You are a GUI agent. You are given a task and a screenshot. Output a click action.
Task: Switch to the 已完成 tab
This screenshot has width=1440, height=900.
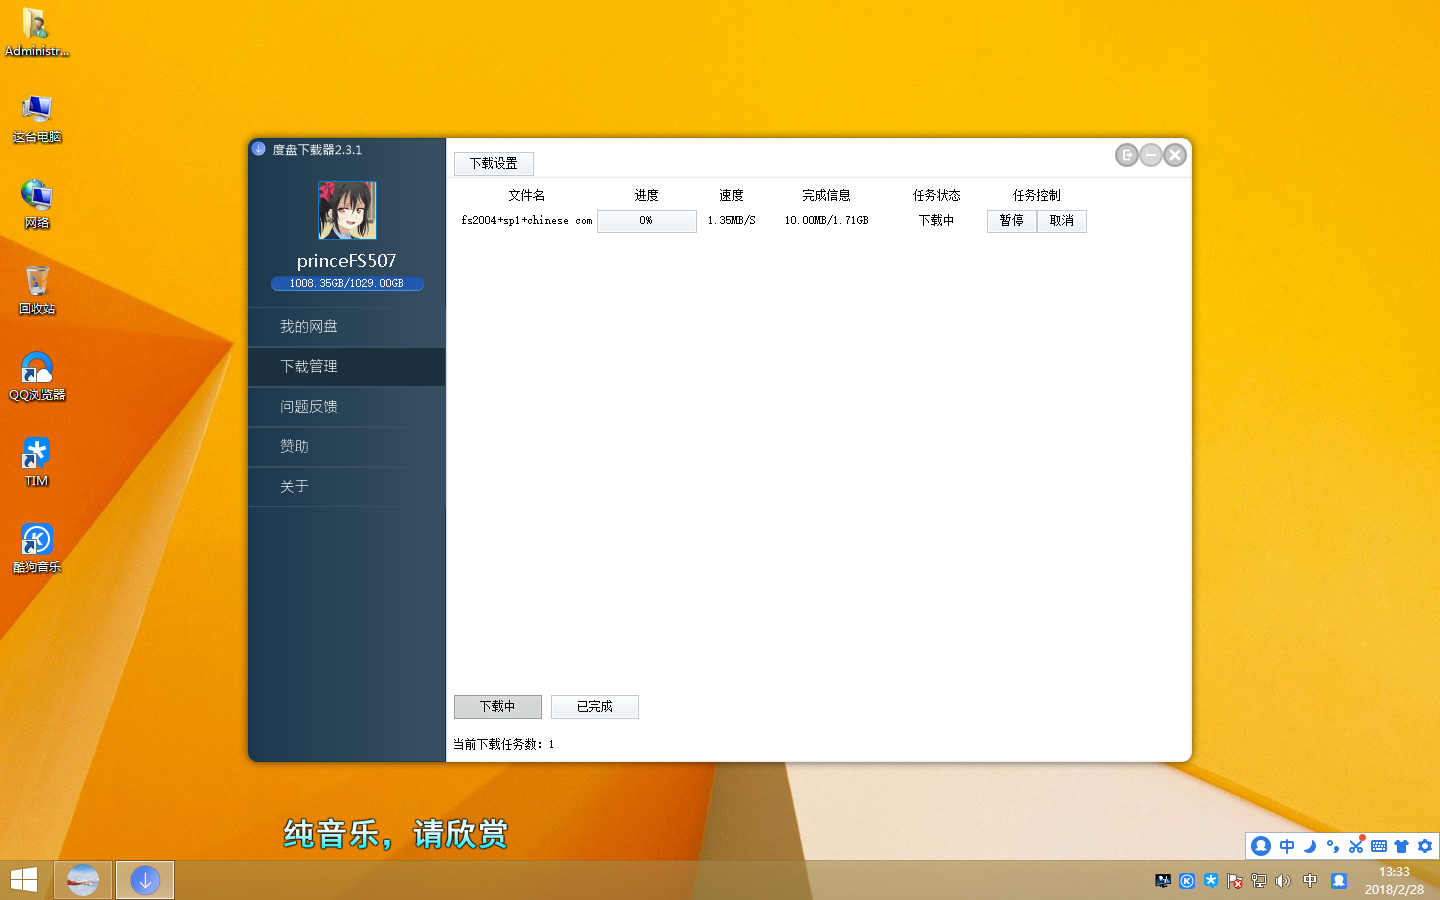point(594,707)
